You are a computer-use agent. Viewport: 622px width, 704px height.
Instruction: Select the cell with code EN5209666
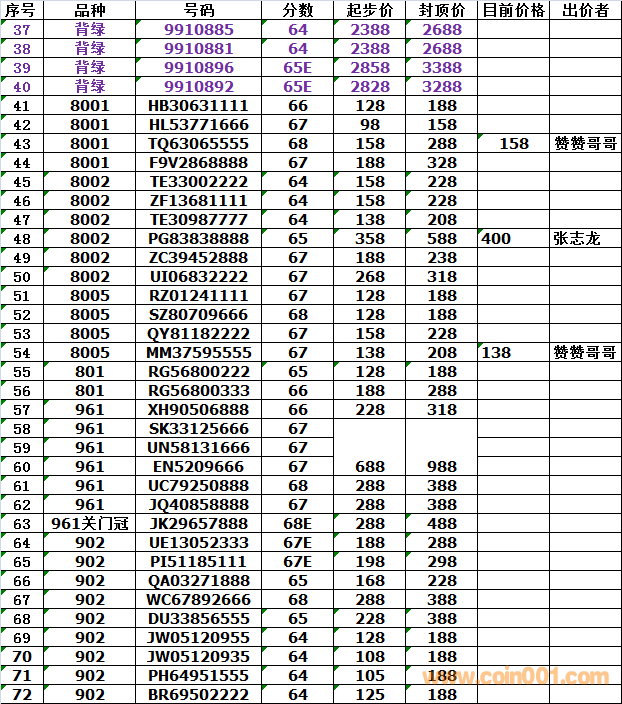click(x=198, y=467)
